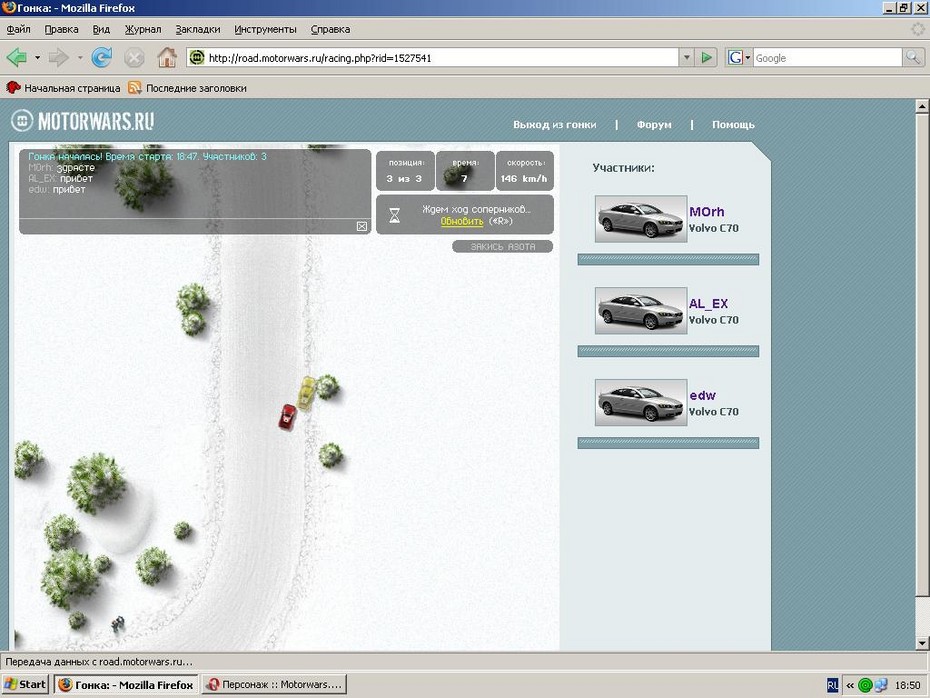Reload the page with the refresh icon

click(102, 58)
